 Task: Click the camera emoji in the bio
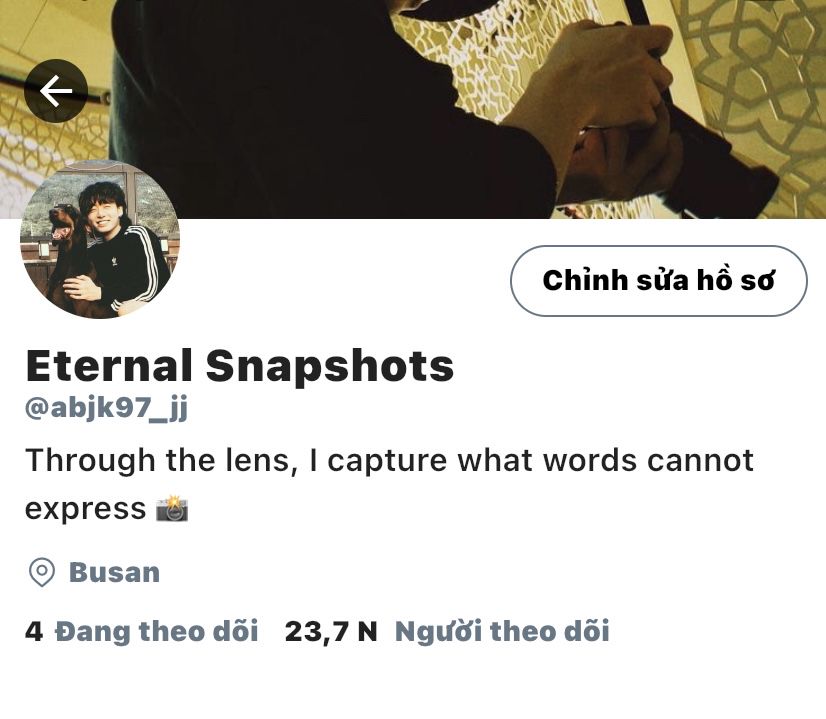tap(172, 508)
